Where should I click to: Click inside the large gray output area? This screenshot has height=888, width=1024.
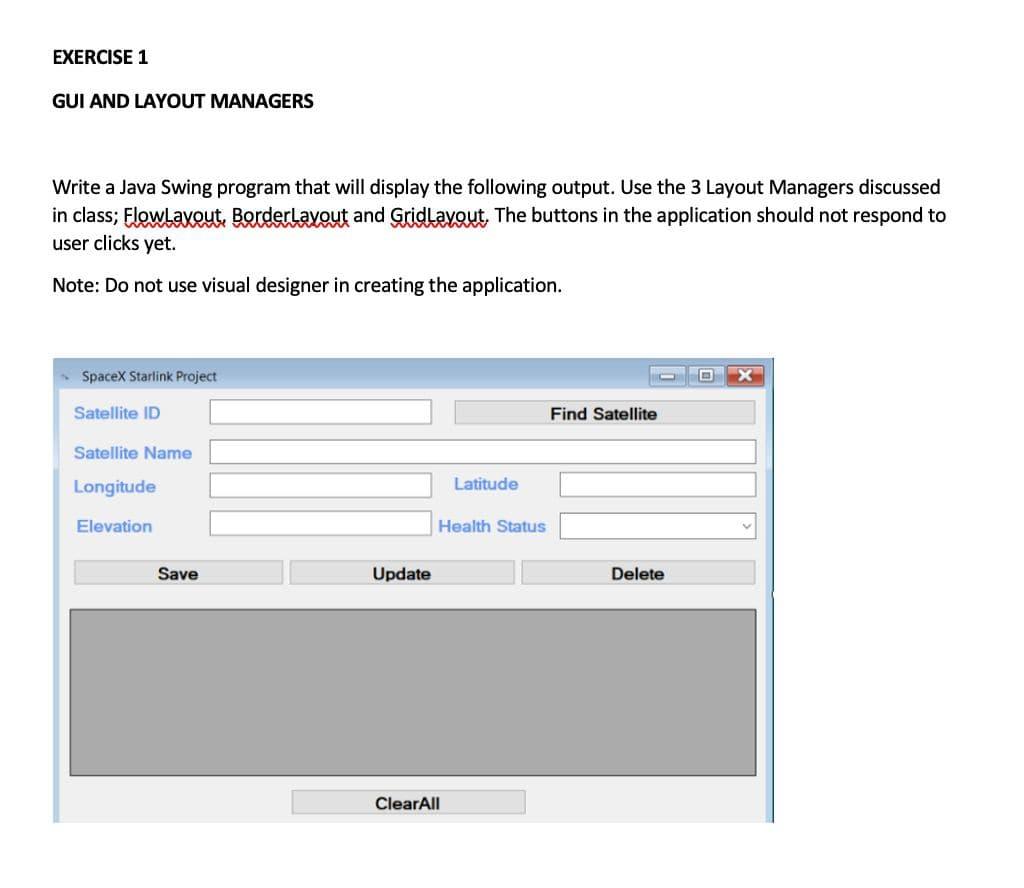[x=413, y=693]
